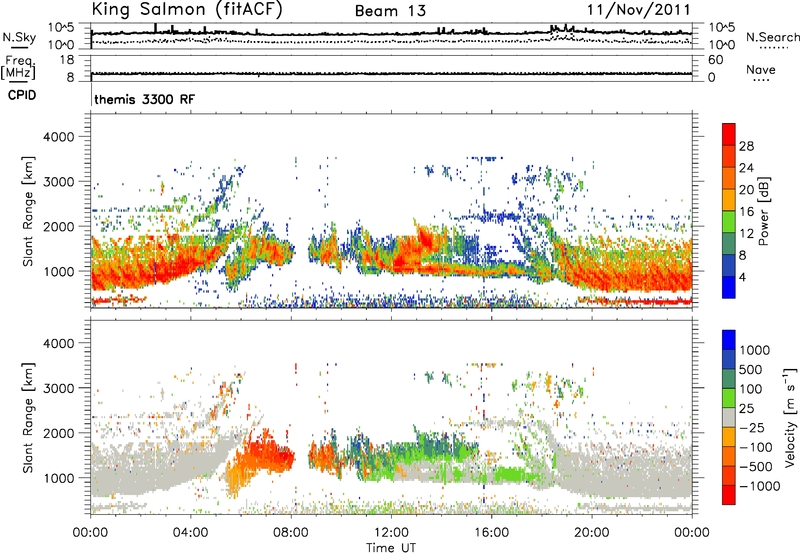Click the bright blue bottom segment of the power colorbar

pyautogui.click(x=729, y=287)
